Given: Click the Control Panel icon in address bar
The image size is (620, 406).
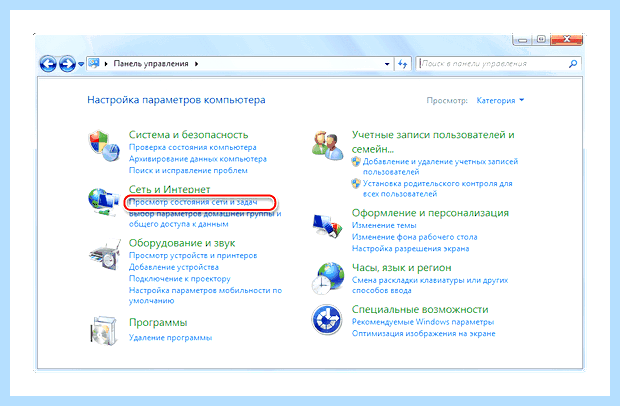Looking at the screenshot, I should coord(94,63).
